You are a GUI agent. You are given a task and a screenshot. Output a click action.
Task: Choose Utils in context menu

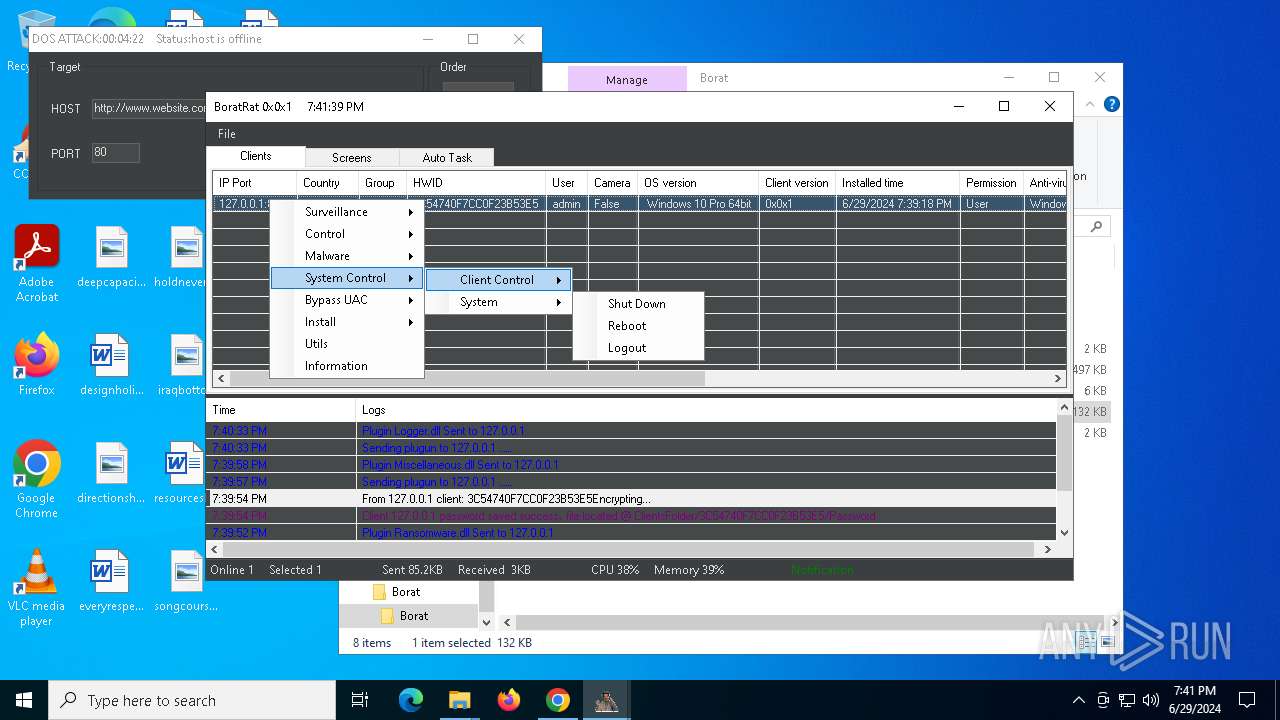click(347, 344)
